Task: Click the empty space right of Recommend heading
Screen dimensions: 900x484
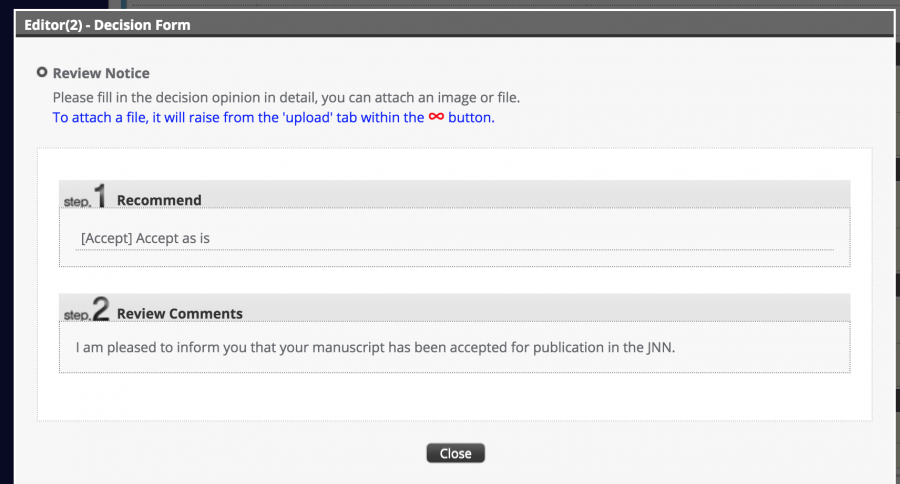Action: (520, 197)
